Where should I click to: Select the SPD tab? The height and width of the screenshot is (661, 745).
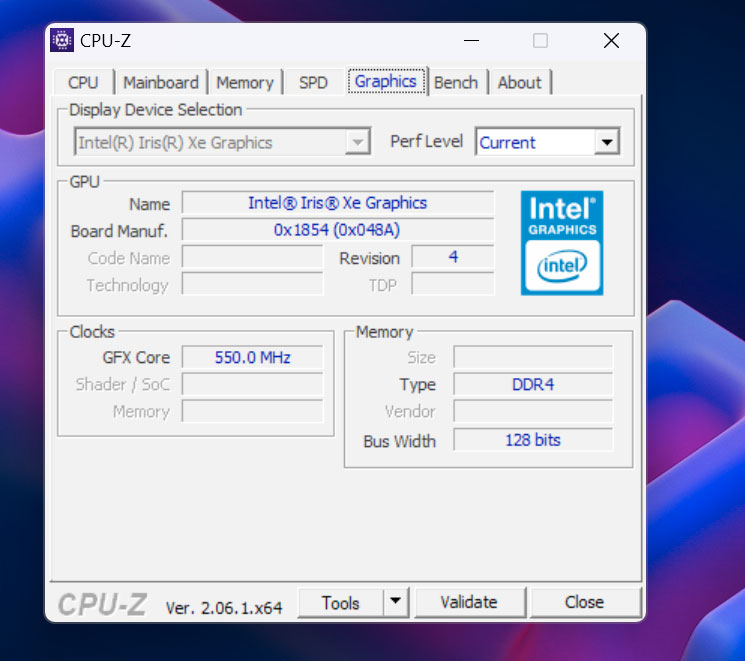[x=313, y=82]
